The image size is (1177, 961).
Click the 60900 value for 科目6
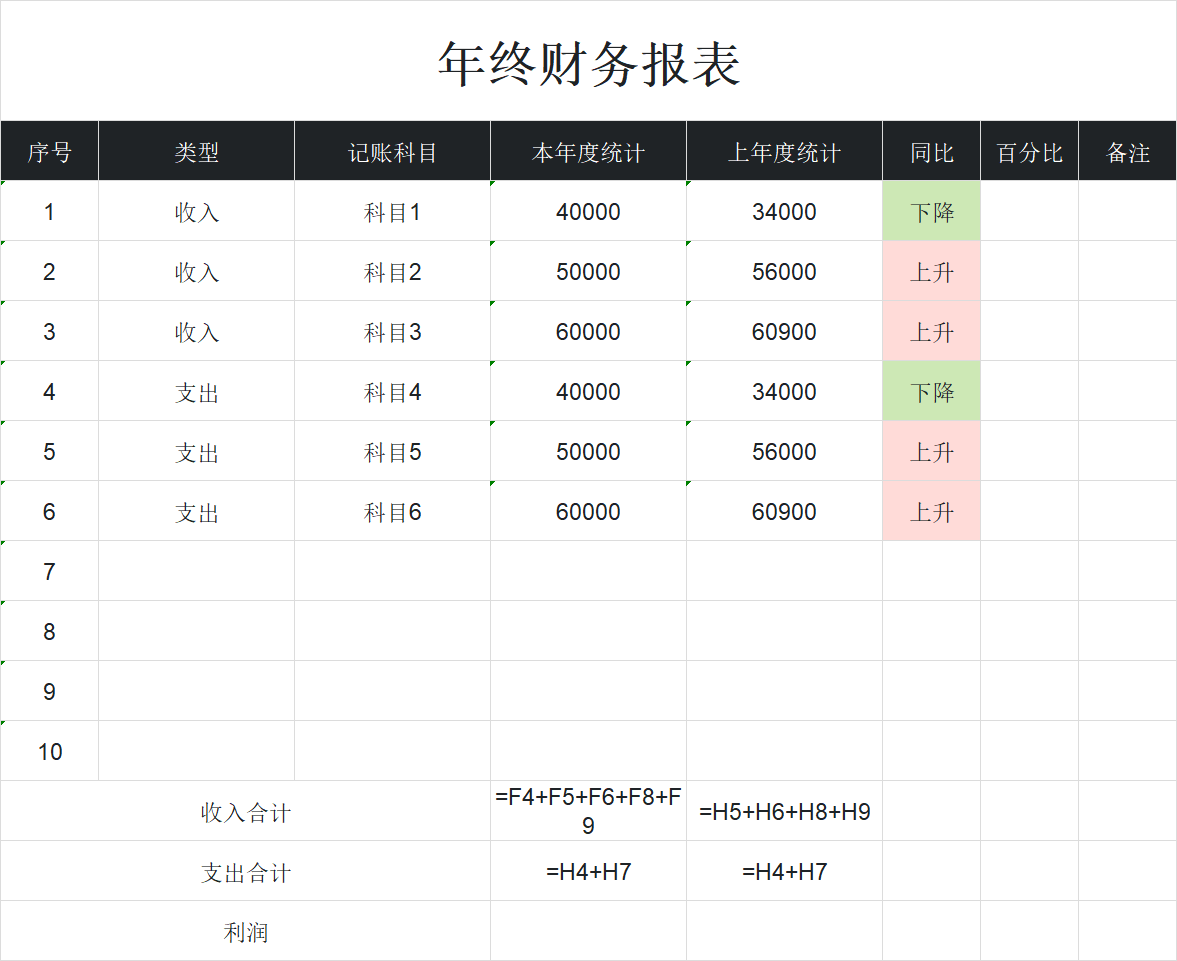coord(784,511)
